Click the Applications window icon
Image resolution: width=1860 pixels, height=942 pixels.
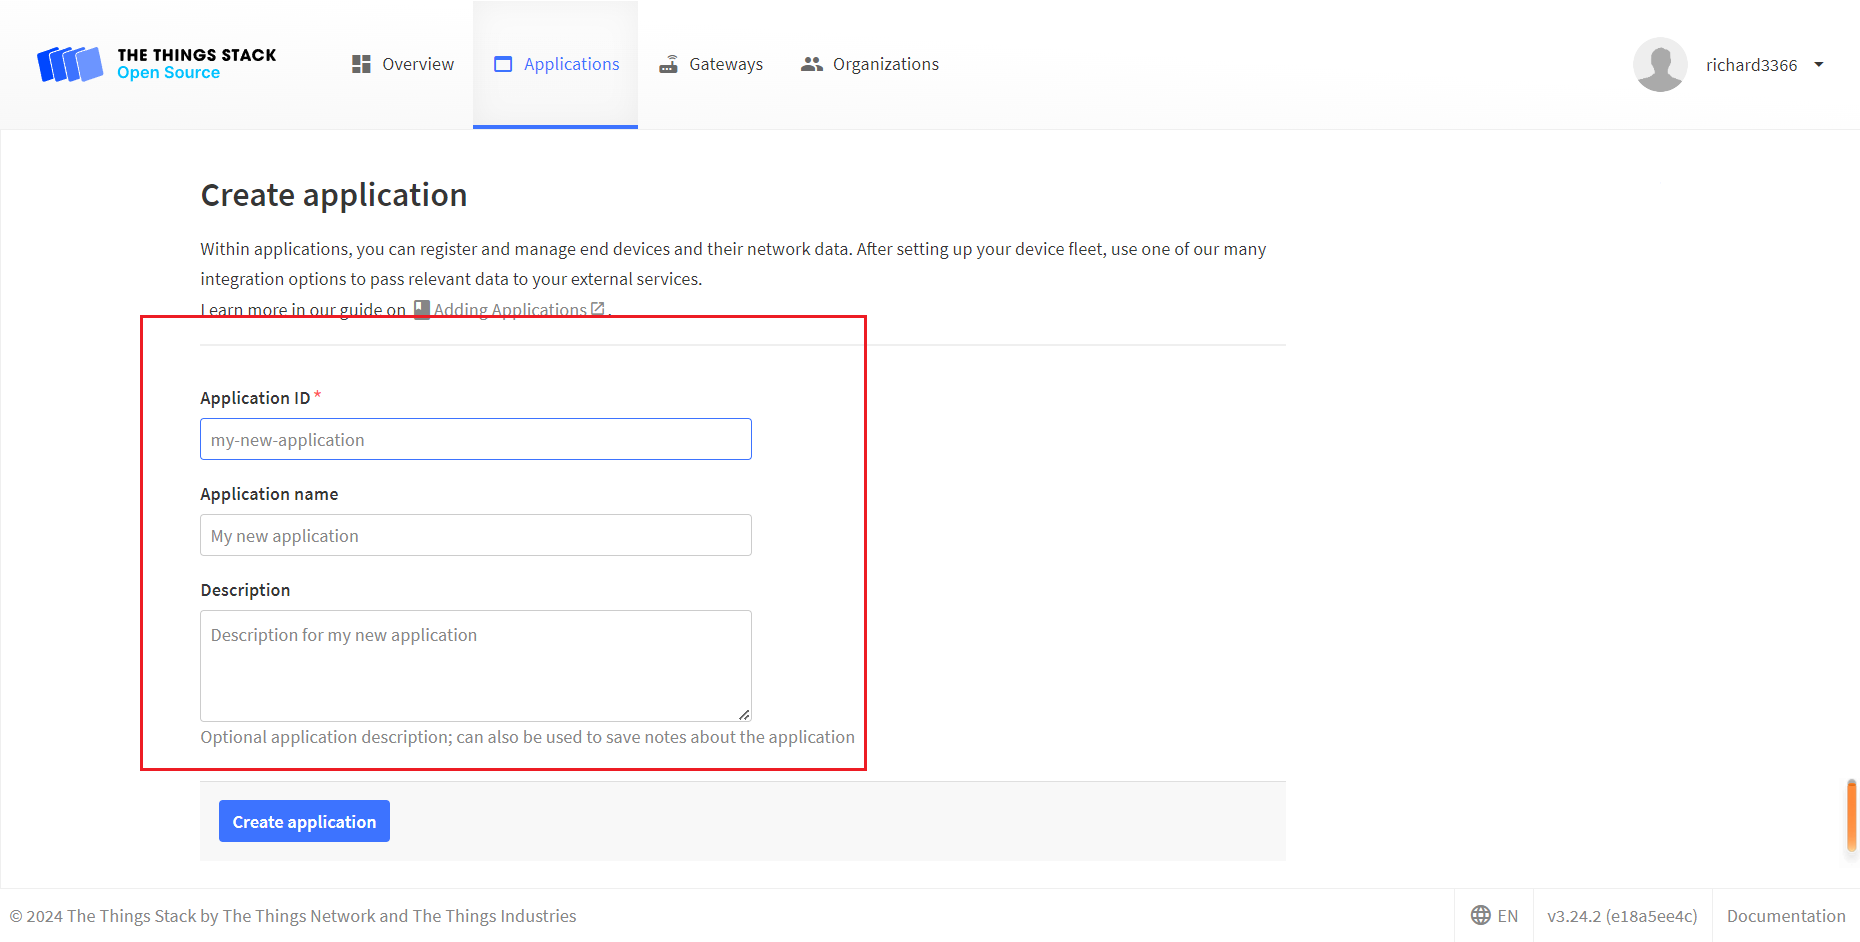tap(503, 64)
